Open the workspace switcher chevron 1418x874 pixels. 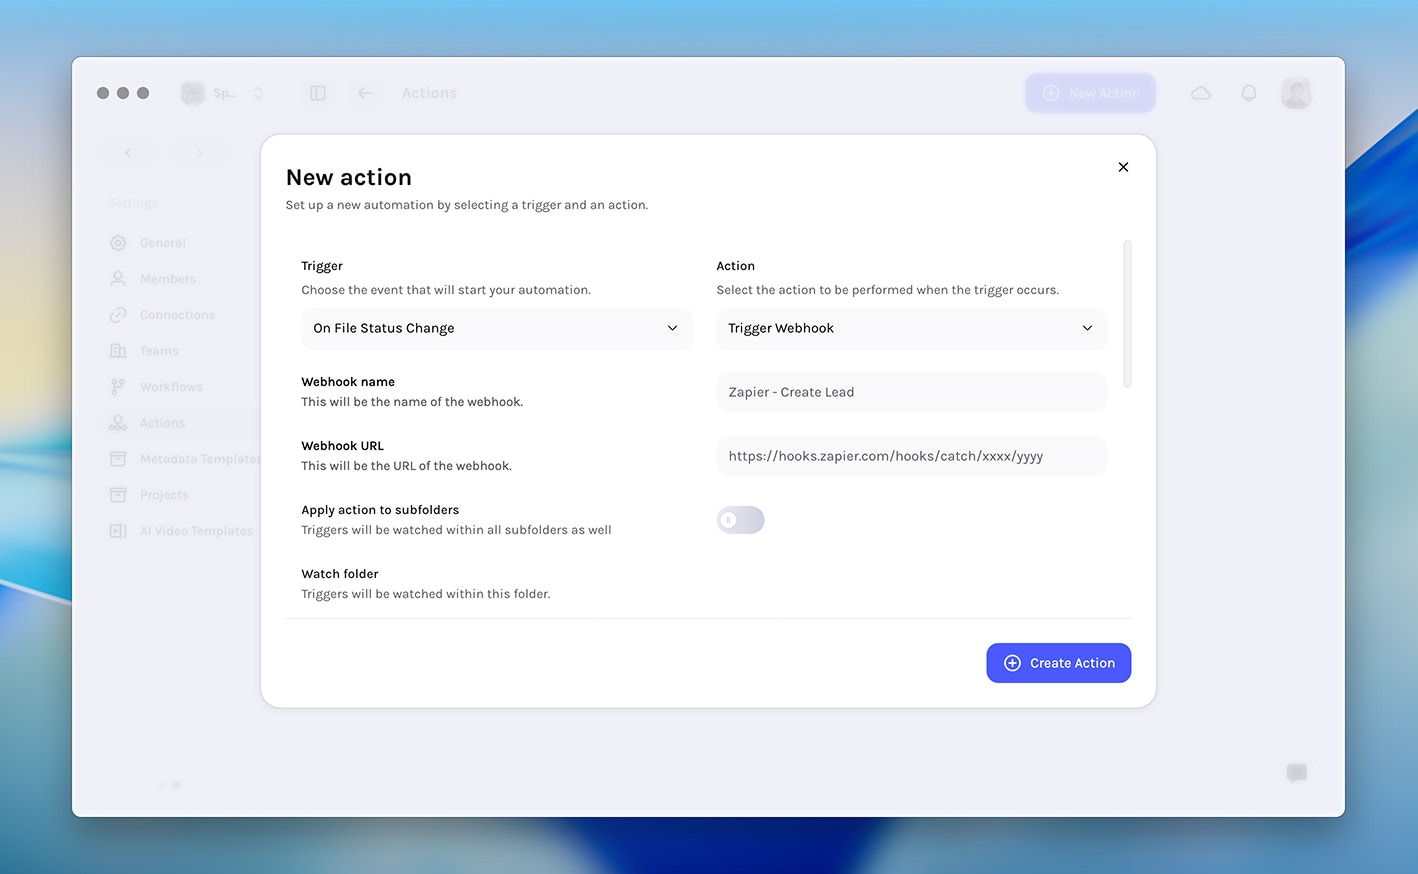tap(257, 92)
